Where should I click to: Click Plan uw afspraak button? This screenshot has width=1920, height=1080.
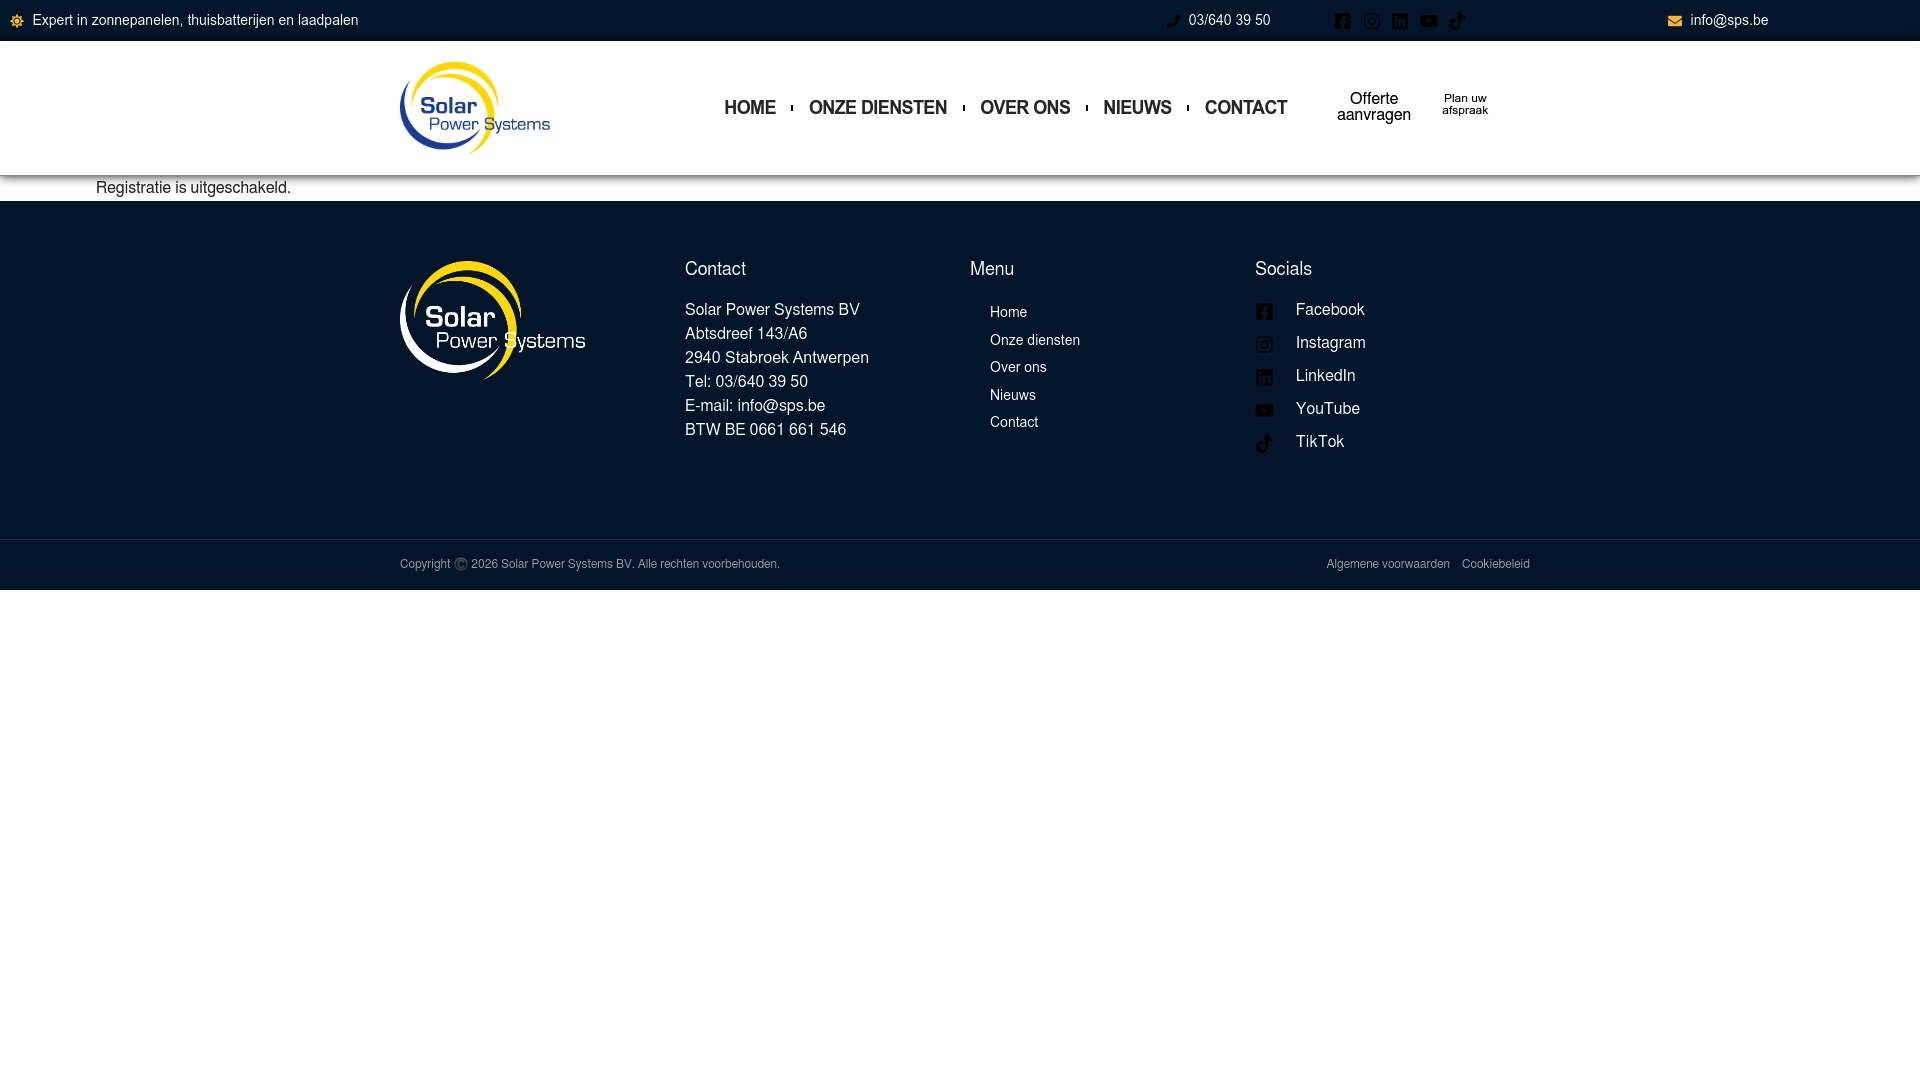pos(1465,105)
